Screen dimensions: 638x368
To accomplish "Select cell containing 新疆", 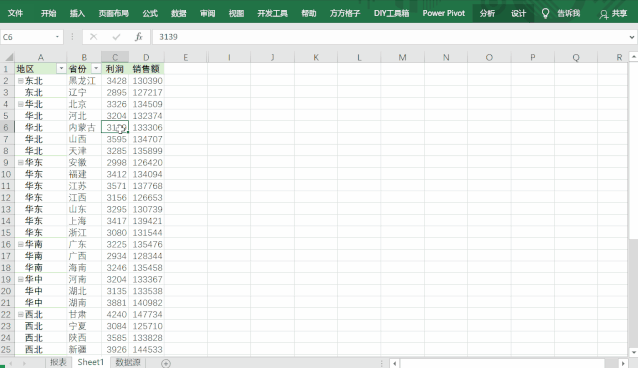I will click(84, 349).
